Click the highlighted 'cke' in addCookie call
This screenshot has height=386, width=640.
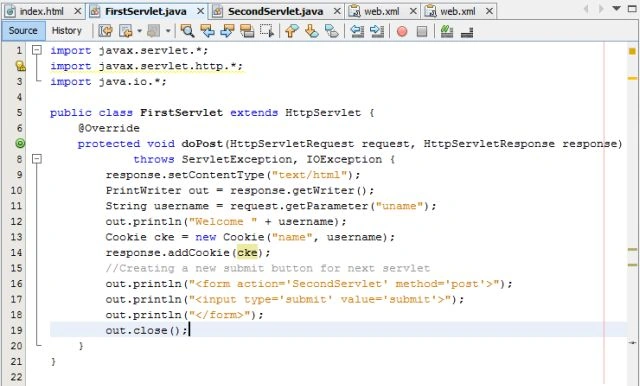[x=247, y=253]
